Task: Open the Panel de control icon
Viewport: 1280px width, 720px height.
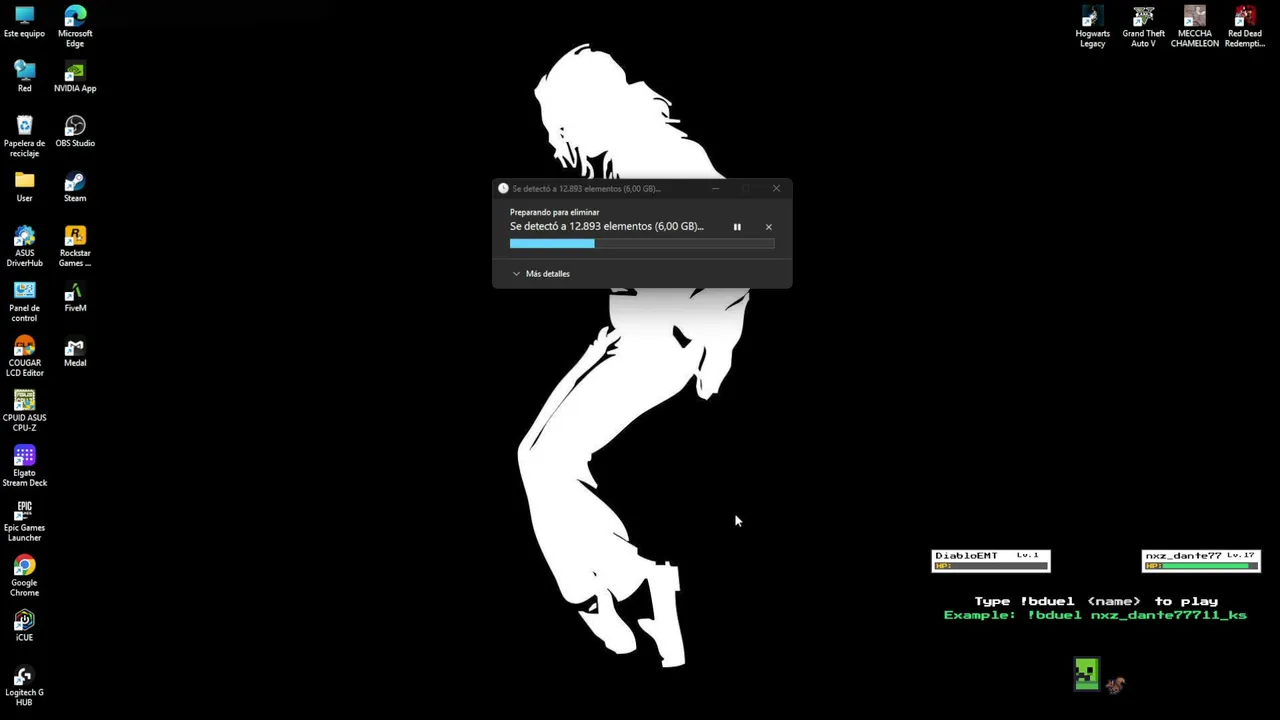Action: click(24, 301)
